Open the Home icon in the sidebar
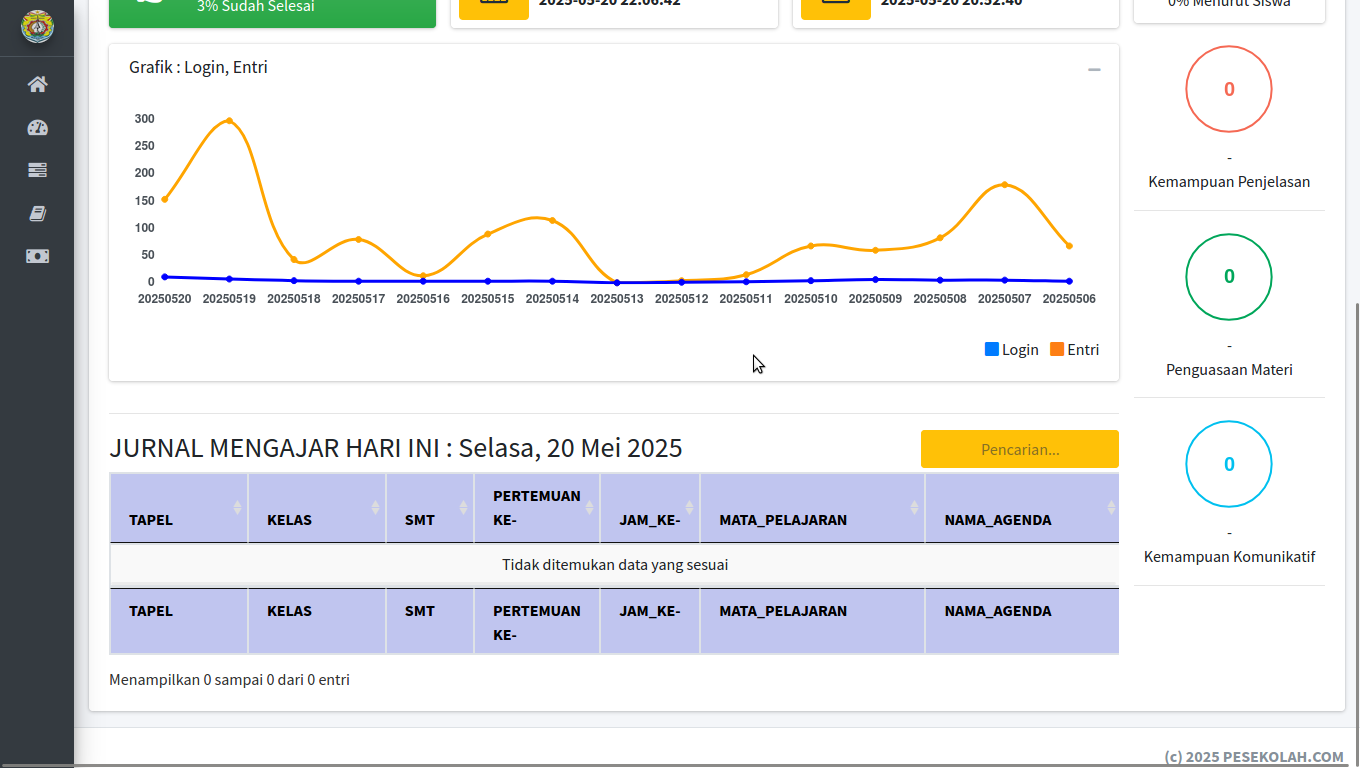The image size is (1360, 768). [x=37, y=84]
